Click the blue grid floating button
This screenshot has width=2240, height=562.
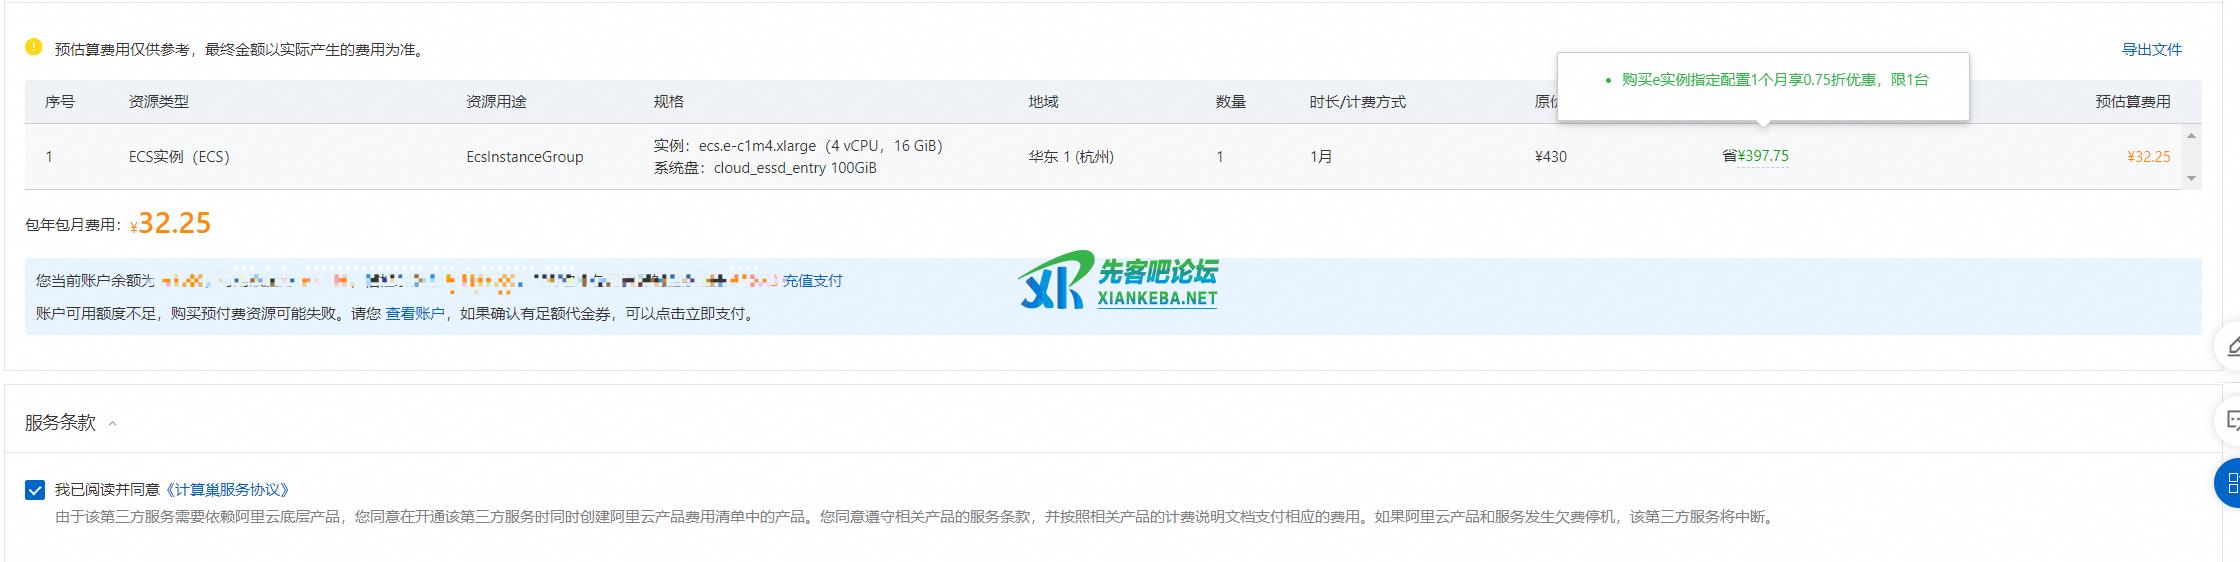click(x=2229, y=484)
